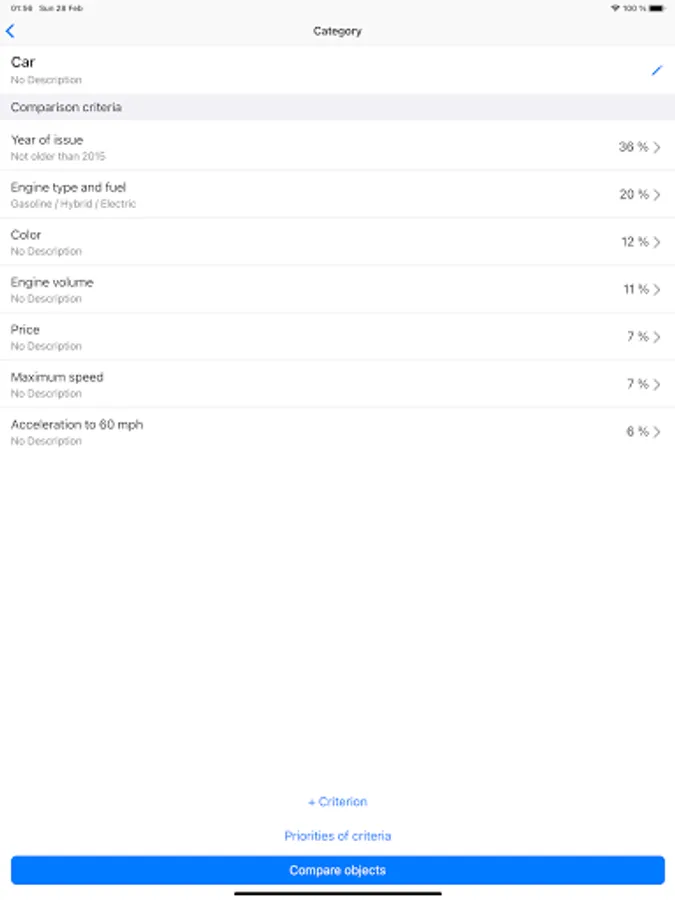Screen dimensions: 675x900
Task: Expand Year of issue chevron
Action: pyautogui.click(x=657, y=148)
